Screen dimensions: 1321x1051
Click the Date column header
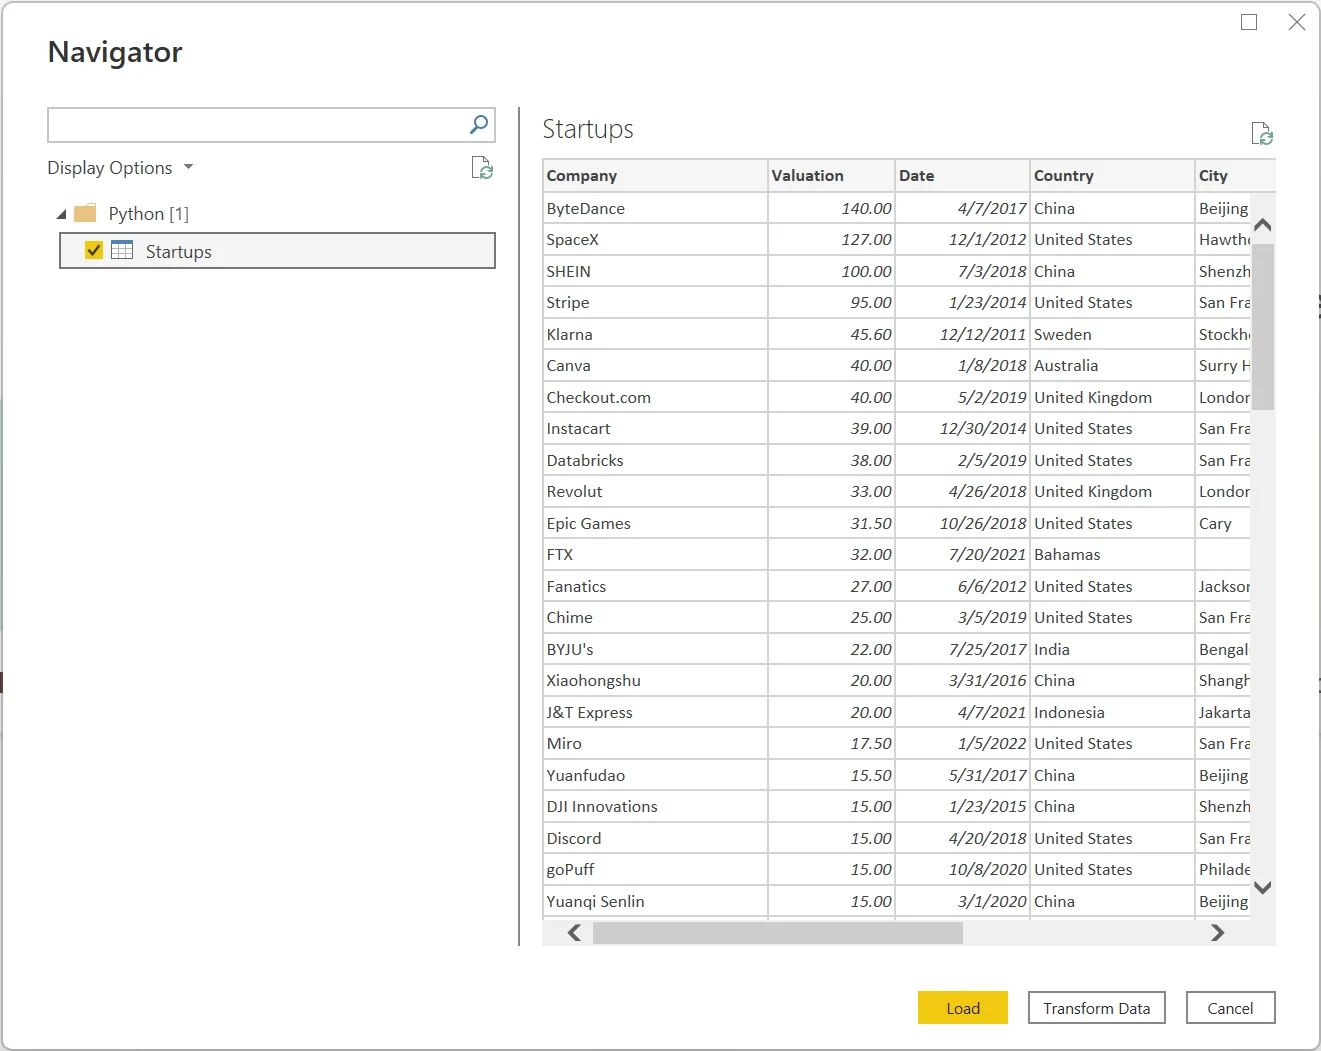click(x=962, y=176)
